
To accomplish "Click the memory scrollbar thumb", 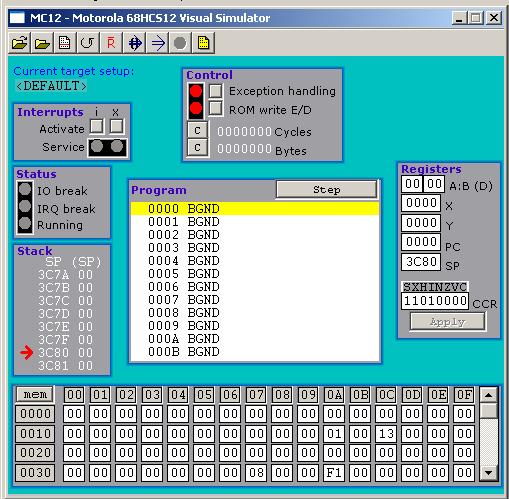I will pyautogui.click(x=489, y=410).
